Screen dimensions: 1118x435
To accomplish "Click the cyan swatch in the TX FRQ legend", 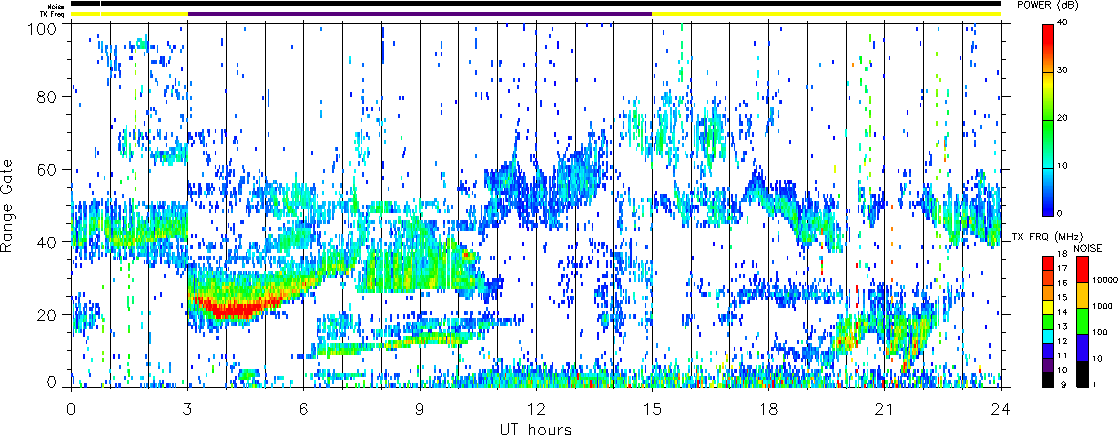I will [x=1048, y=337].
